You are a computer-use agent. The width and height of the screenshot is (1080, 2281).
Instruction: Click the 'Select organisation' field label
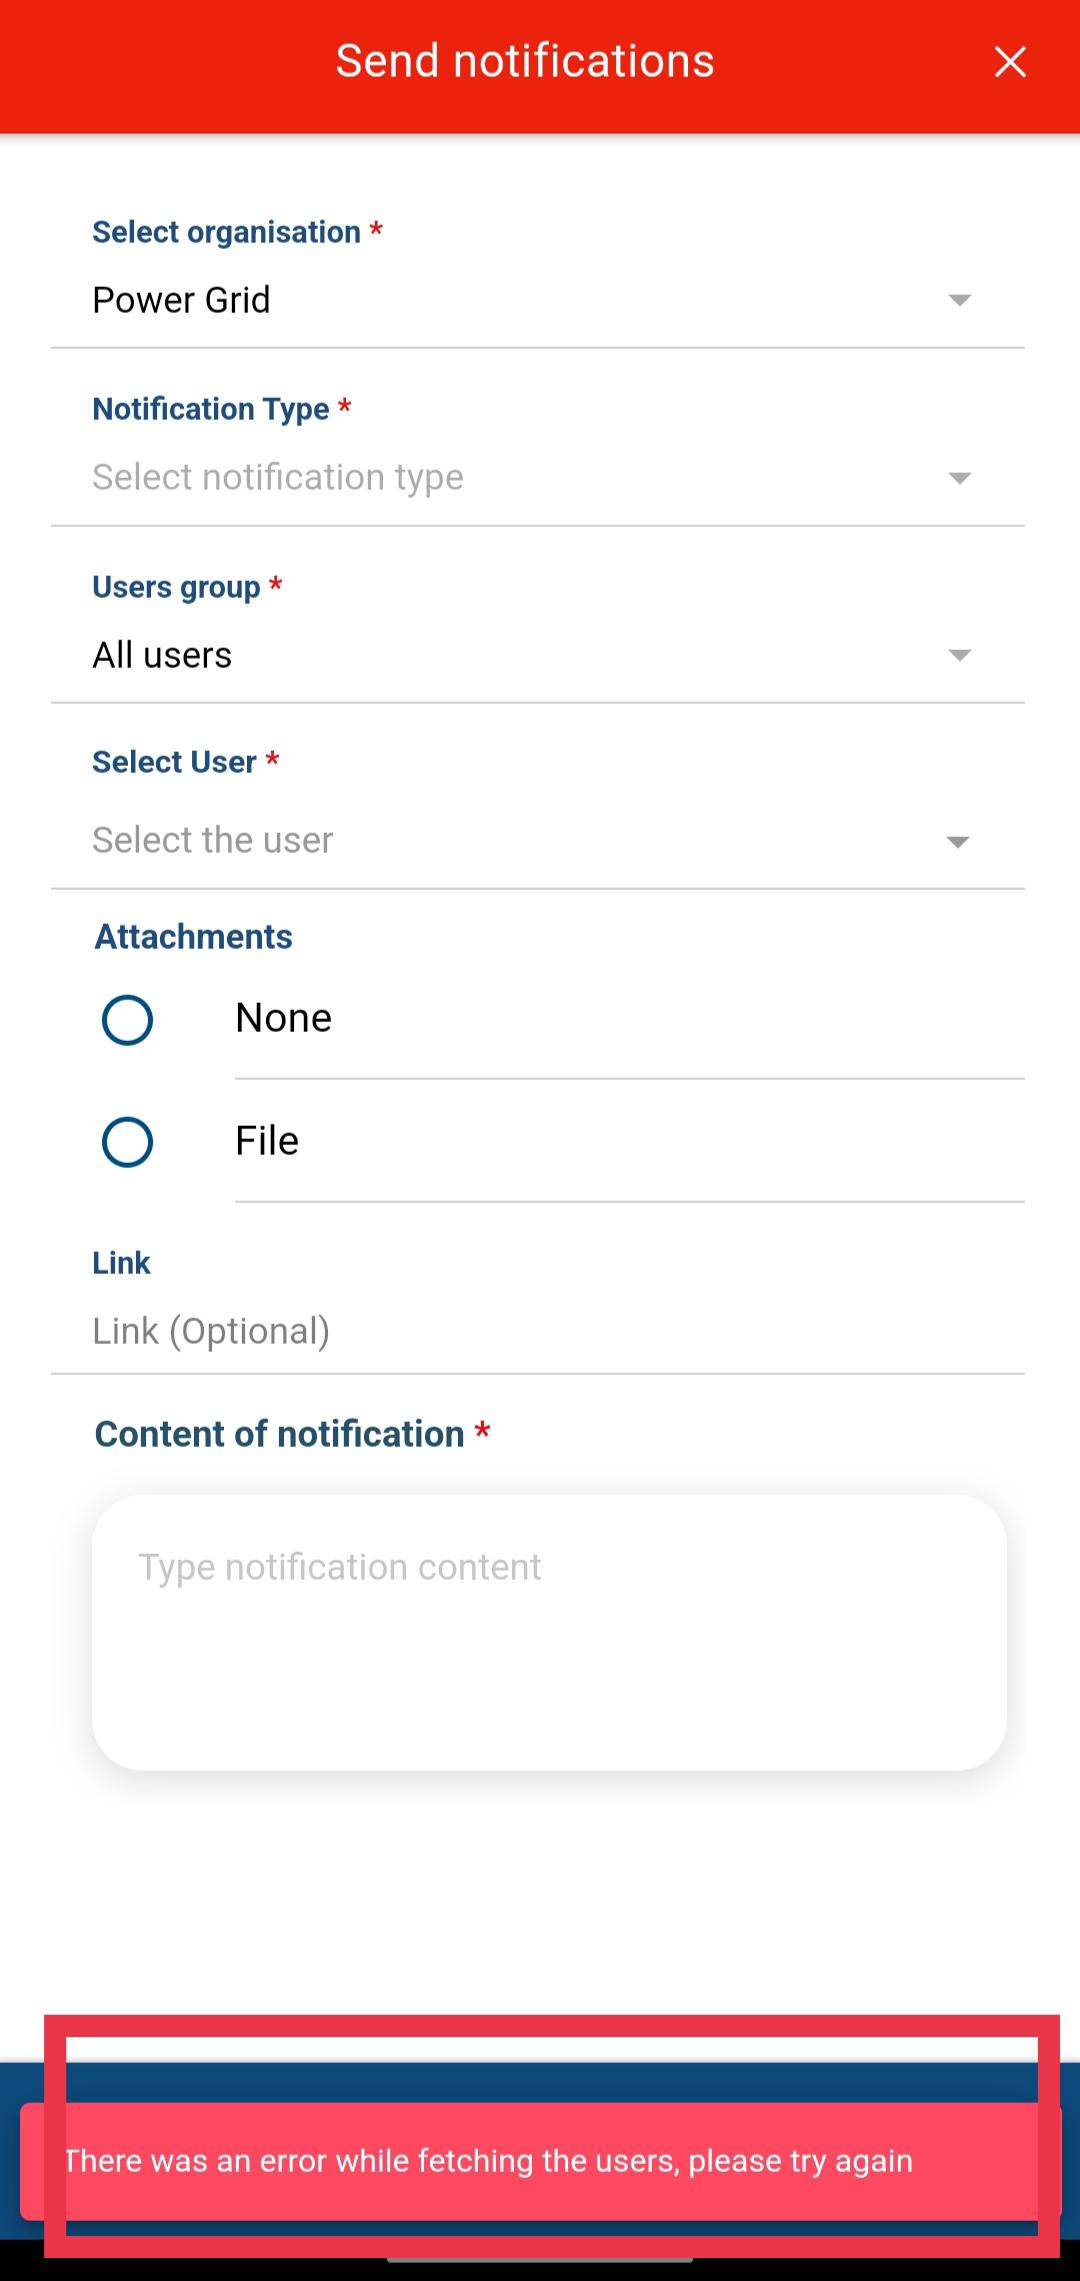(227, 232)
